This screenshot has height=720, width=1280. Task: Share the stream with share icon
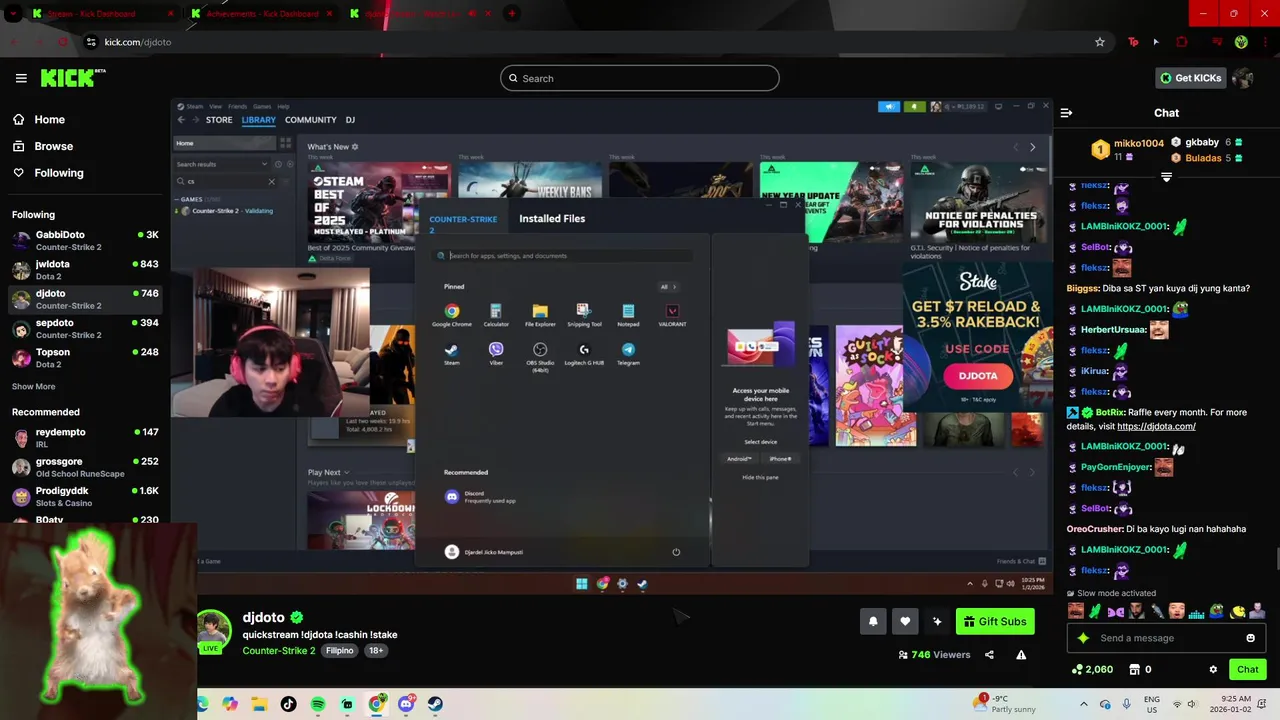[989, 655]
